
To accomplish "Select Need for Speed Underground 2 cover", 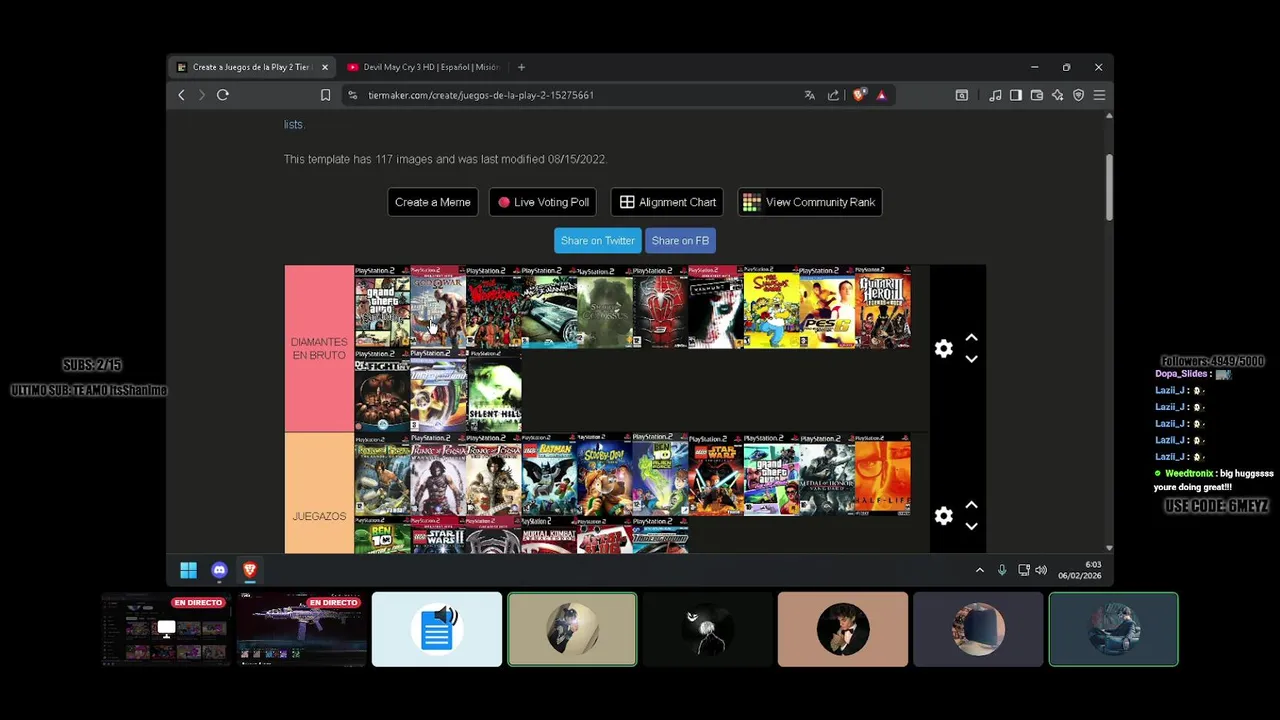I will pyautogui.click(x=438, y=390).
